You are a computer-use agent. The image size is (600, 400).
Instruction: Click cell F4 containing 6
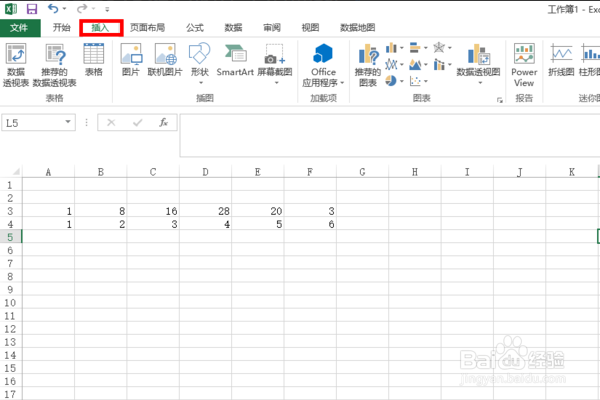[310, 224]
